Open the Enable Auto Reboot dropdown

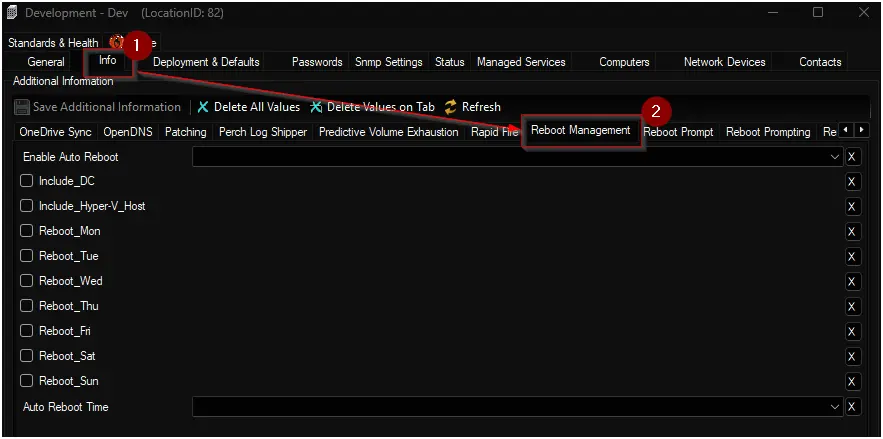coord(835,157)
